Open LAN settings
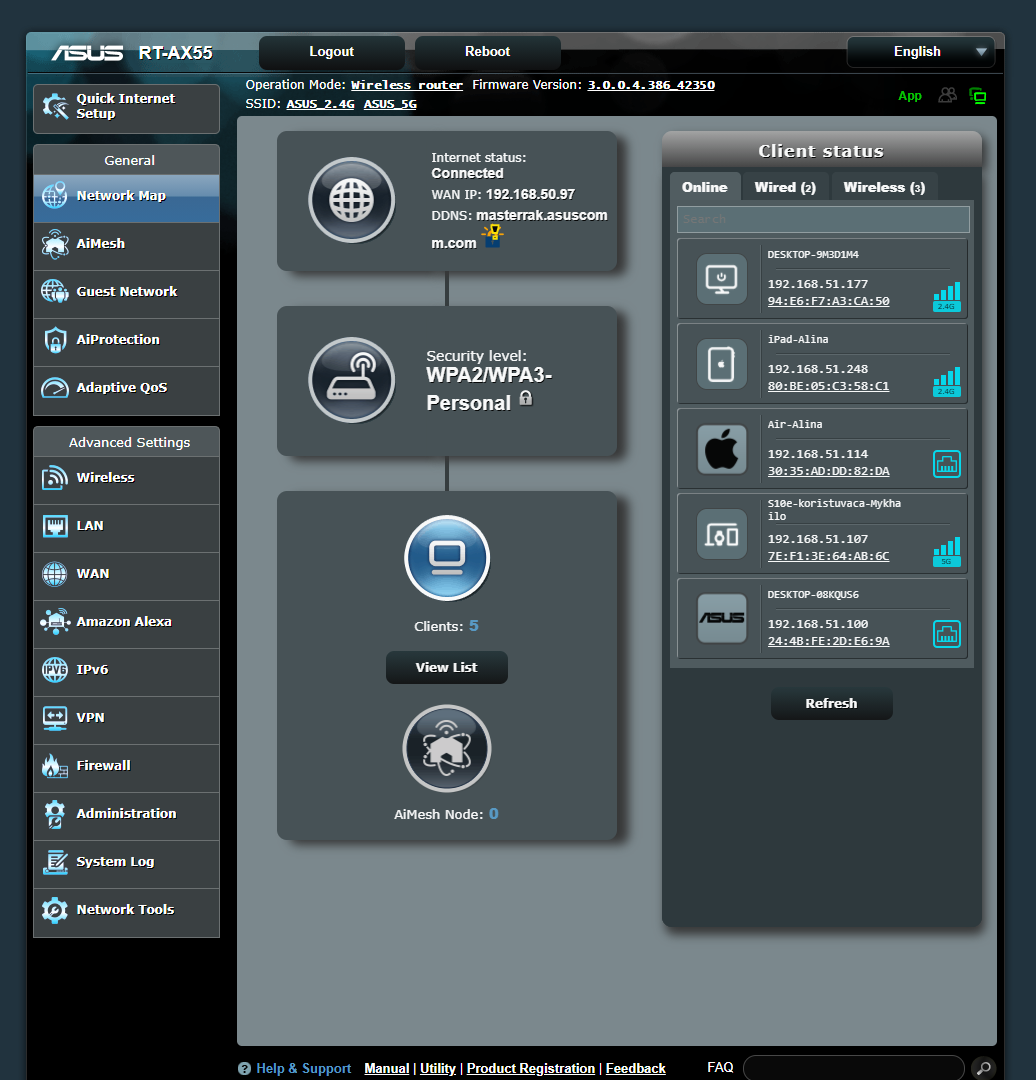The width and height of the screenshot is (1036, 1080). click(126, 528)
